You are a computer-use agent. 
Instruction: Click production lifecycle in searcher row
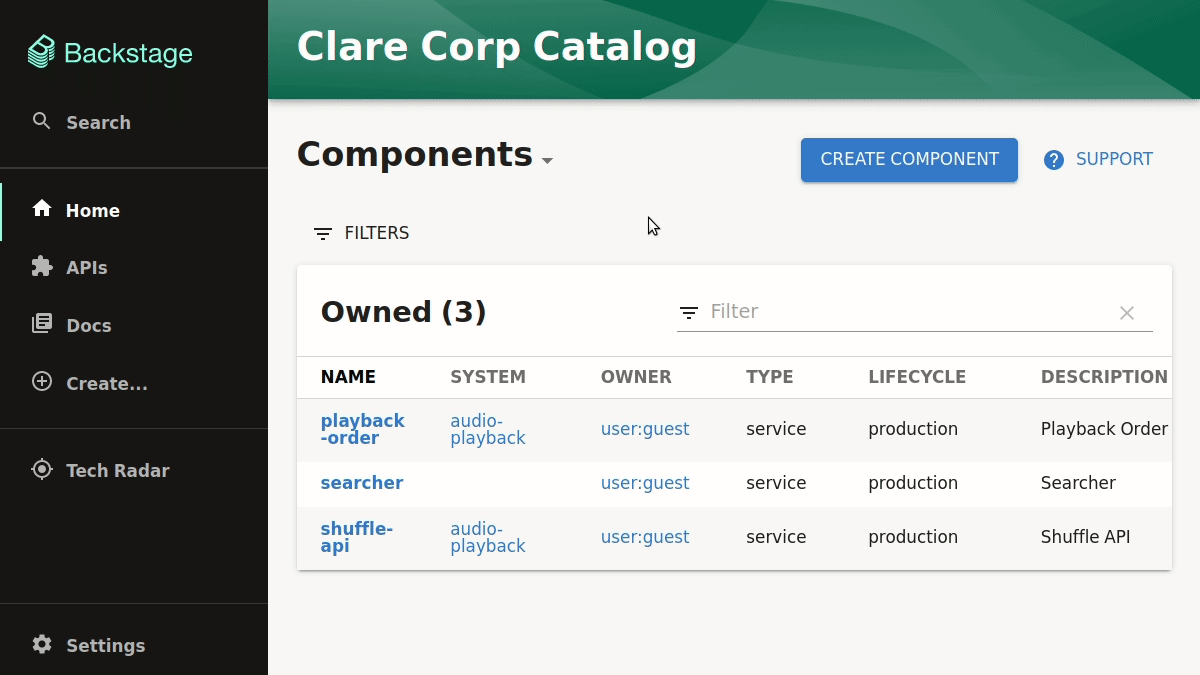913,483
